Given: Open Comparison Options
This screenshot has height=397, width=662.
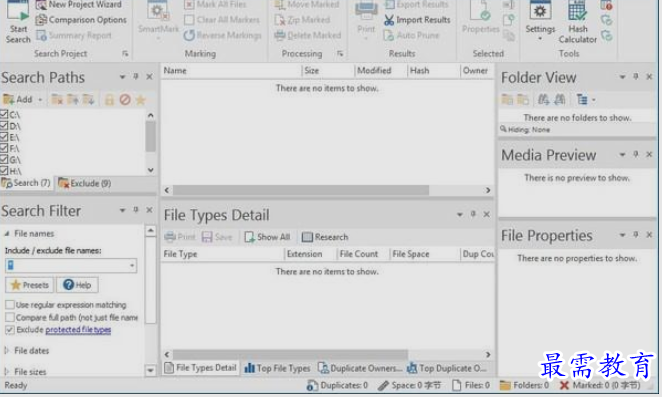Looking at the screenshot, I should 81,20.
